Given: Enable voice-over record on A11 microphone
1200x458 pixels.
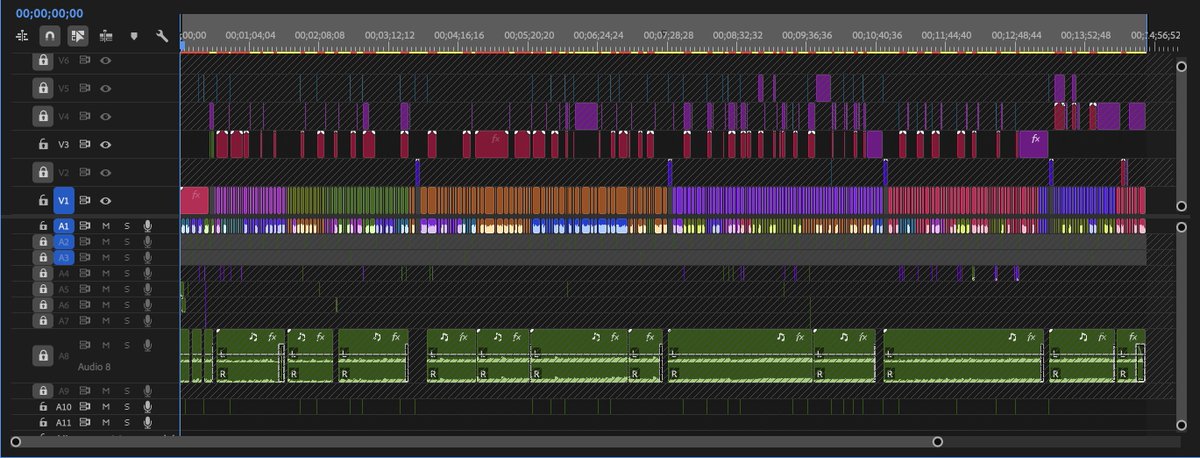Looking at the screenshot, I should (147, 423).
